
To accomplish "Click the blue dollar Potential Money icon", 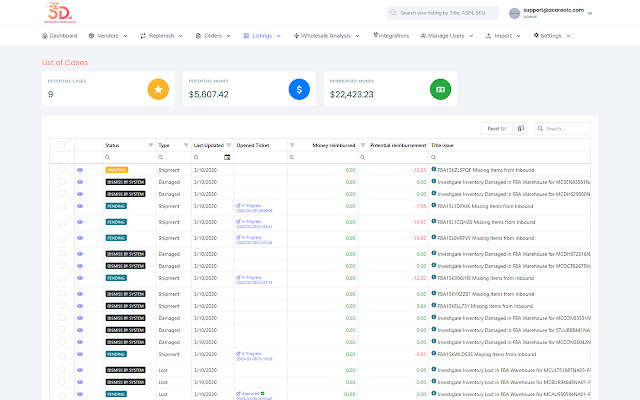I will [x=297, y=90].
